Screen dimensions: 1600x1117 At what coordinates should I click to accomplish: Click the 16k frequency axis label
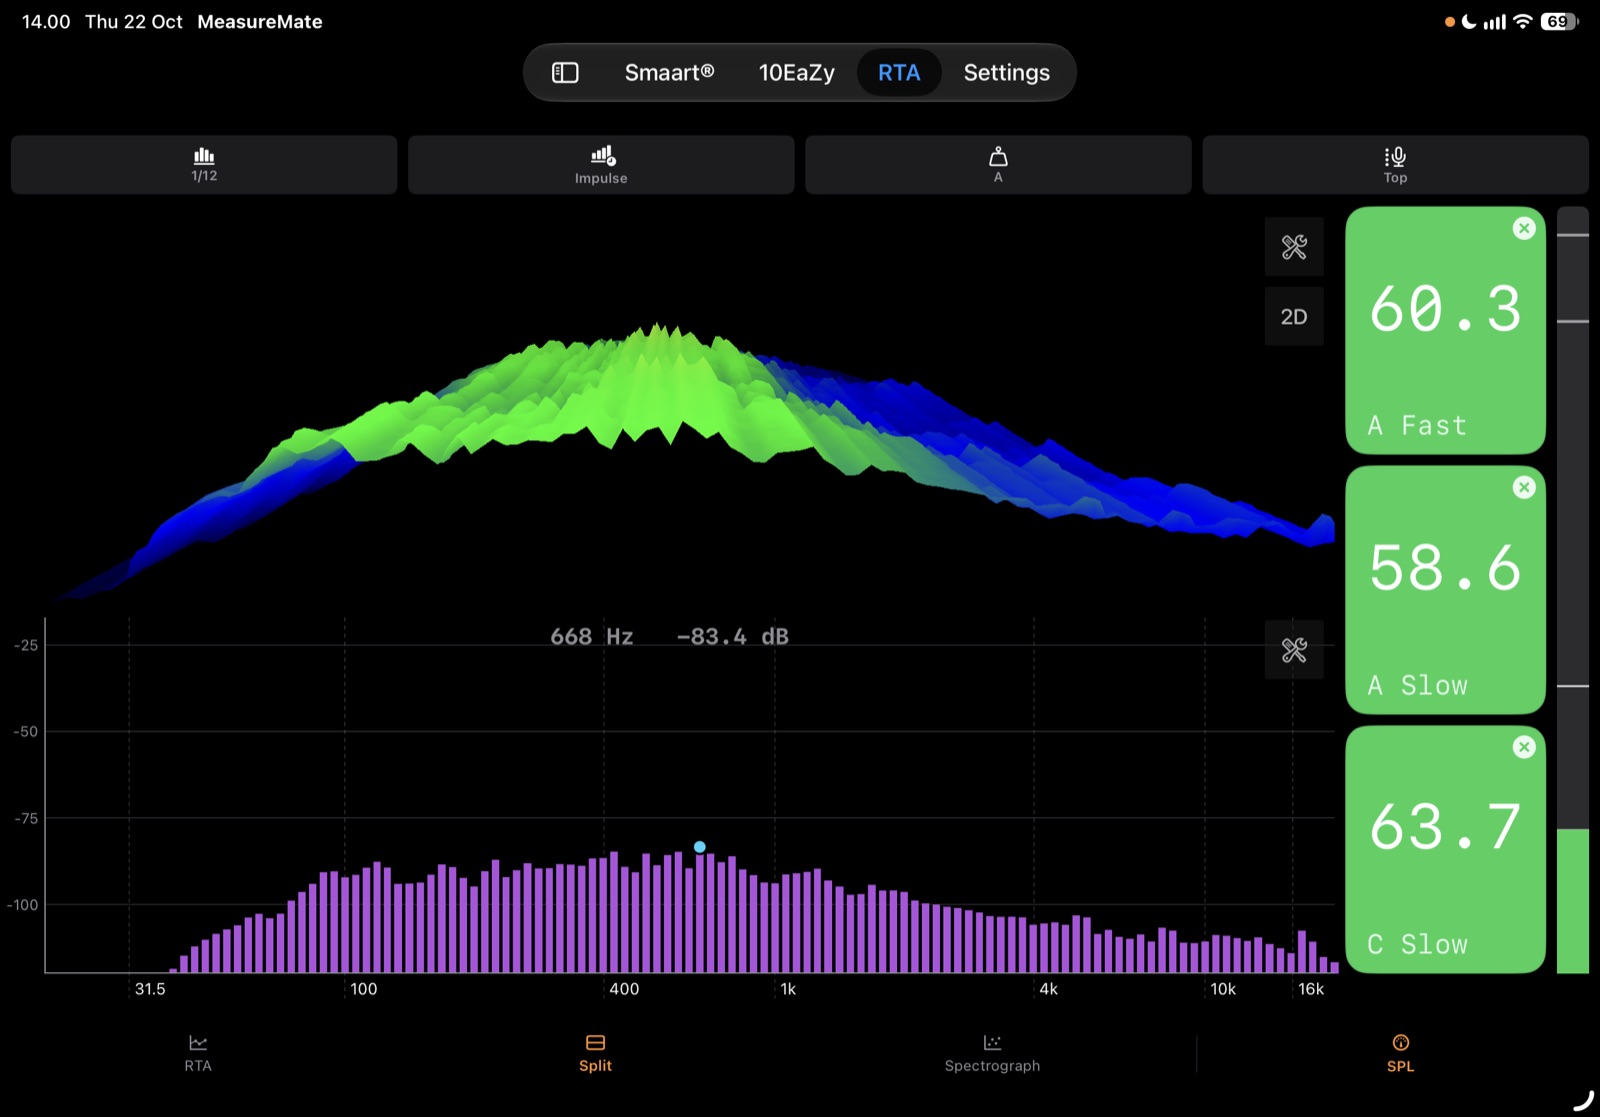click(1311, 989)
